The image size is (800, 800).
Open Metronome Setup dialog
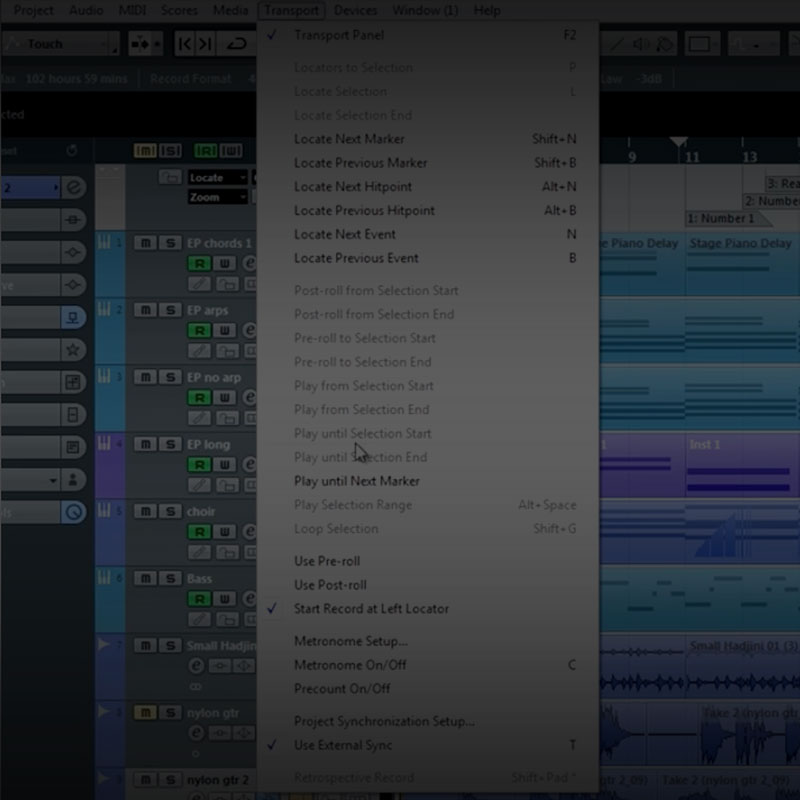[x=428, y=641]
